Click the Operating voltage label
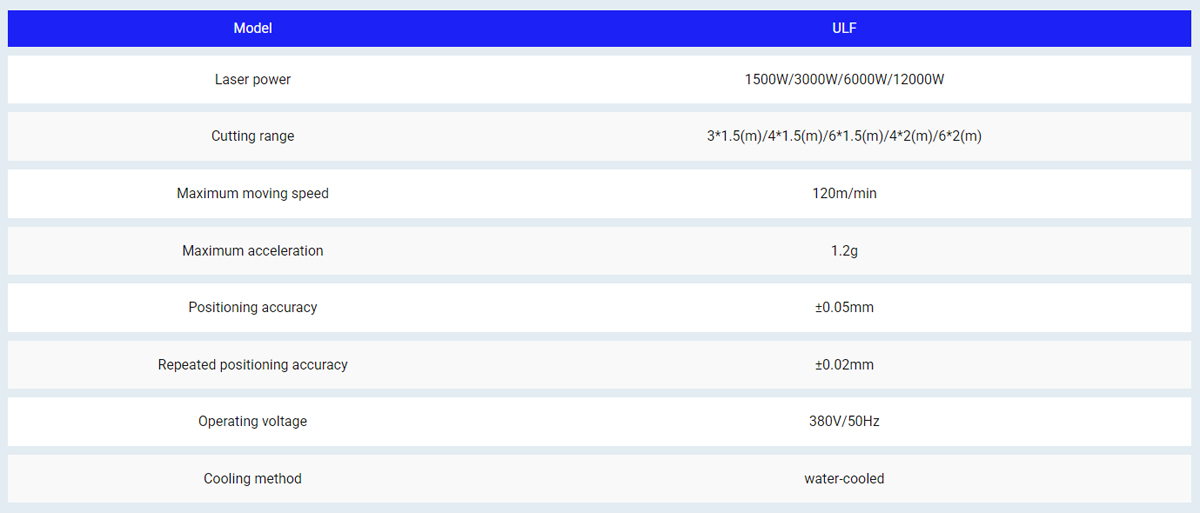 pyautogui.click(x=252, y=421)
